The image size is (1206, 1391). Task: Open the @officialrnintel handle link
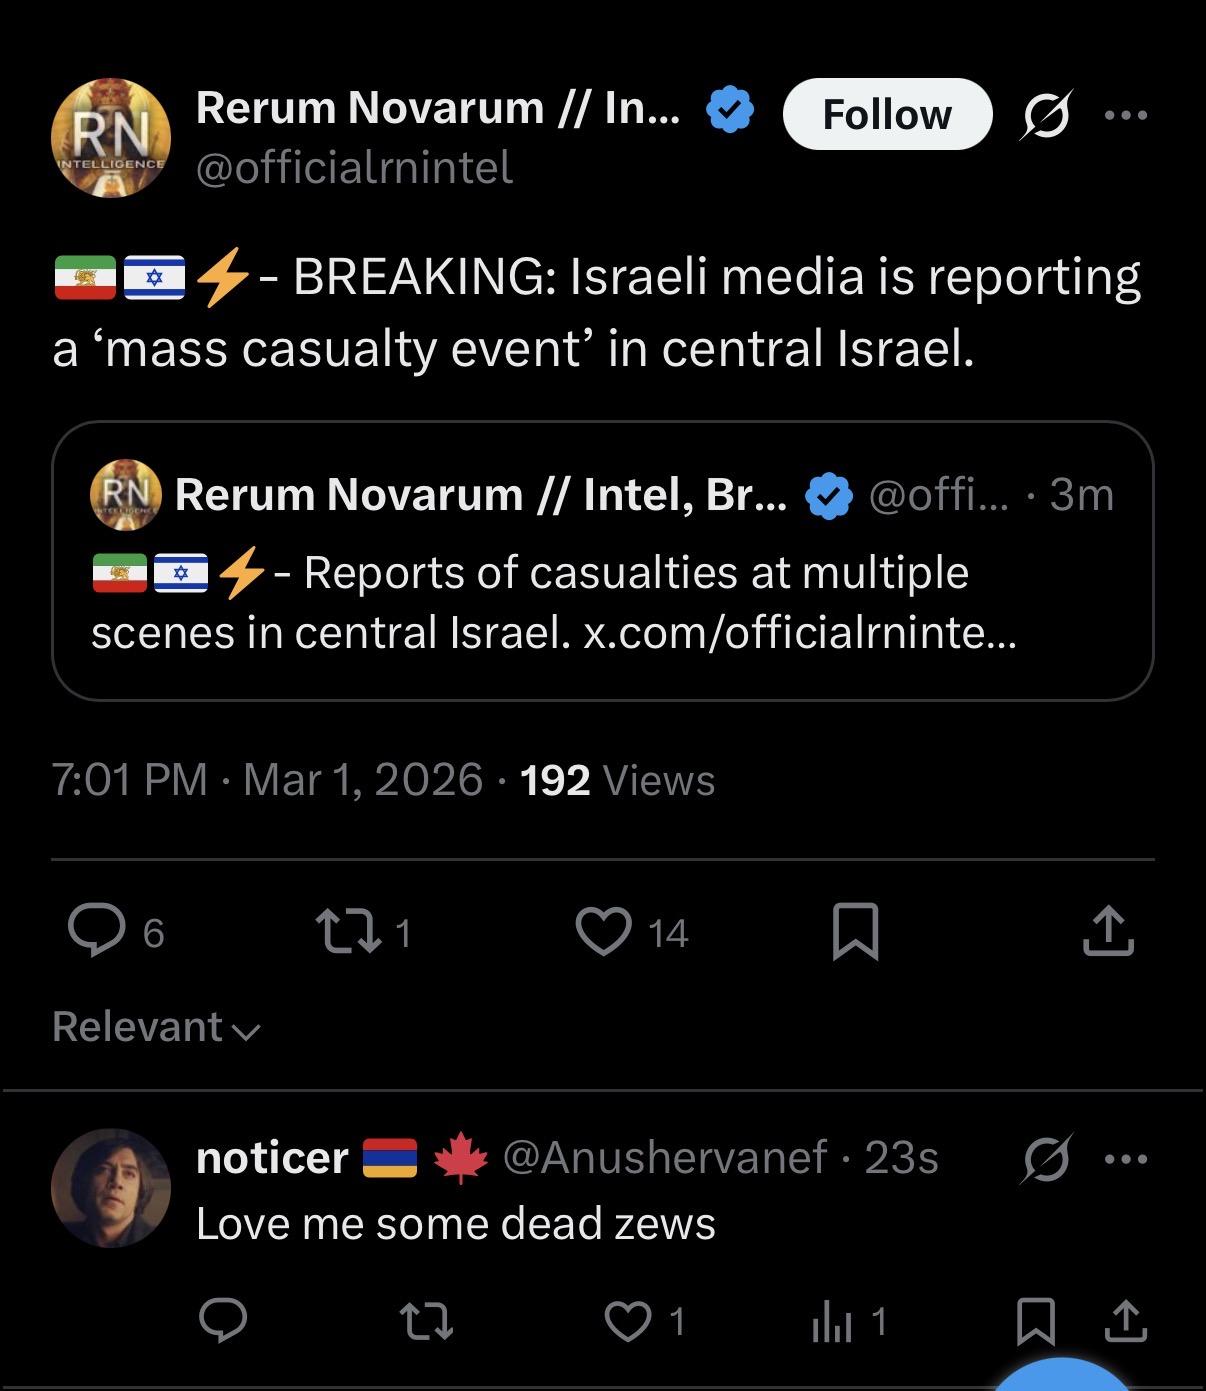click(x=354, y=167)
